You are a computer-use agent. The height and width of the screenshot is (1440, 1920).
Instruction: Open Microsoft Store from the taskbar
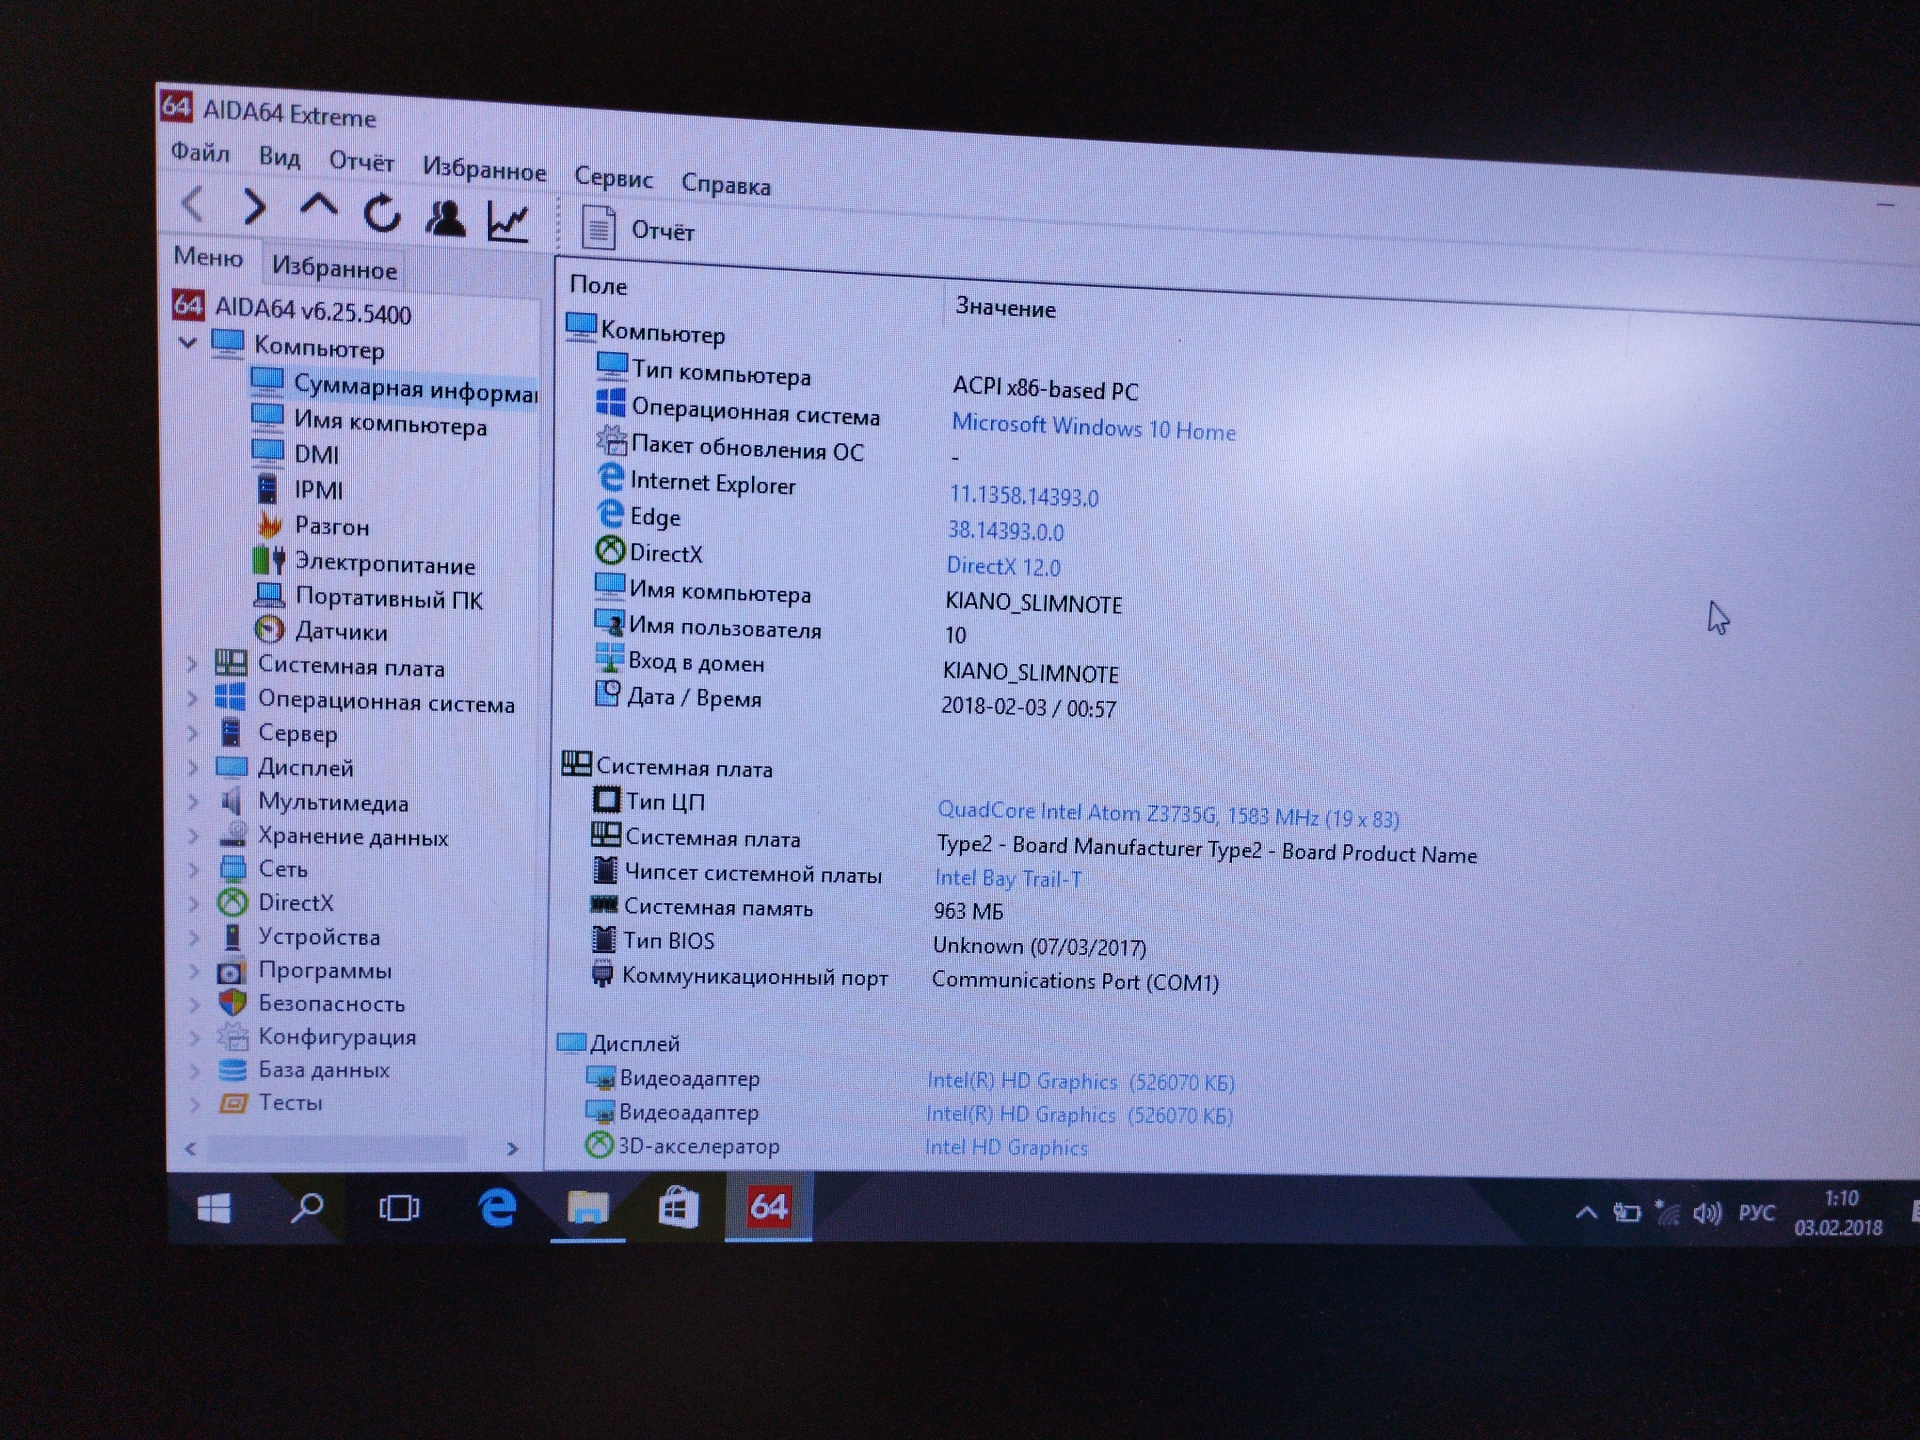[678, 1207]
